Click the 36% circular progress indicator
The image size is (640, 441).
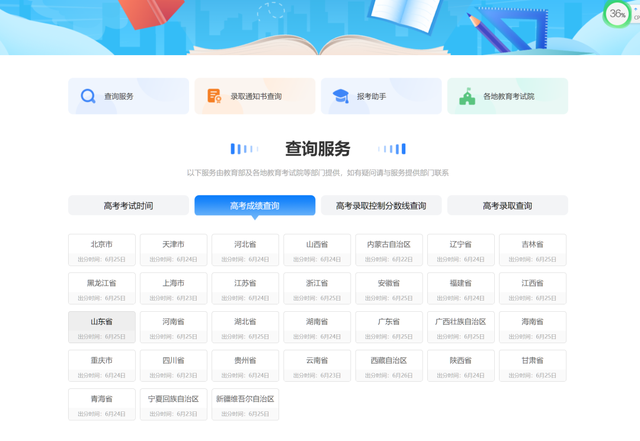pos(618,14)
